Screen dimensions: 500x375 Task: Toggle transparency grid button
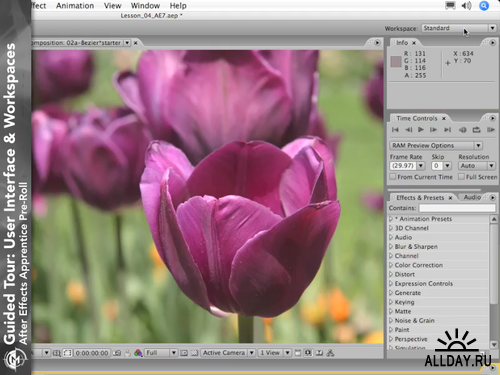point(195,353)
